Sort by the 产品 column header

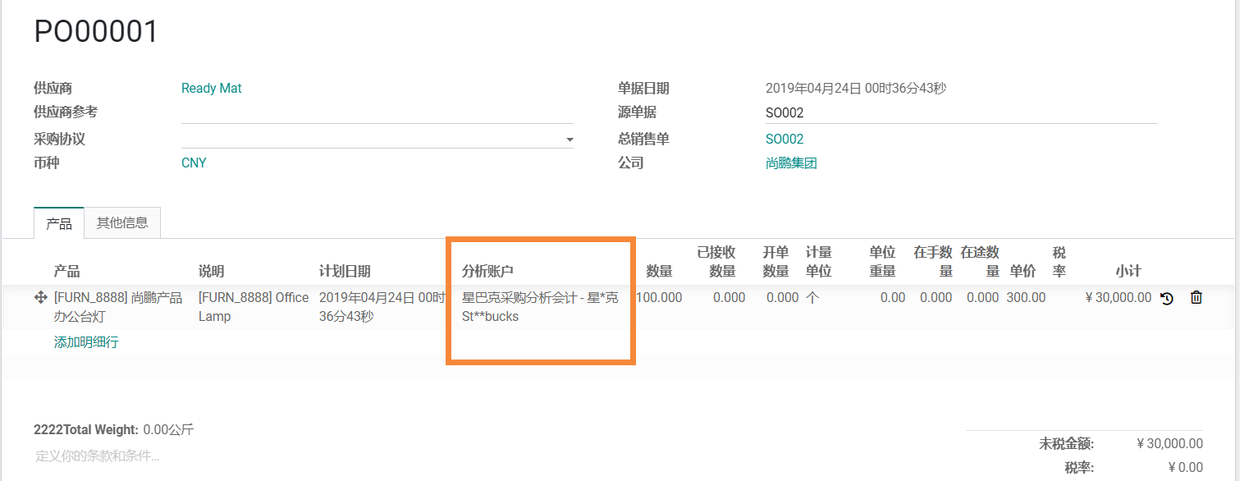67,271
